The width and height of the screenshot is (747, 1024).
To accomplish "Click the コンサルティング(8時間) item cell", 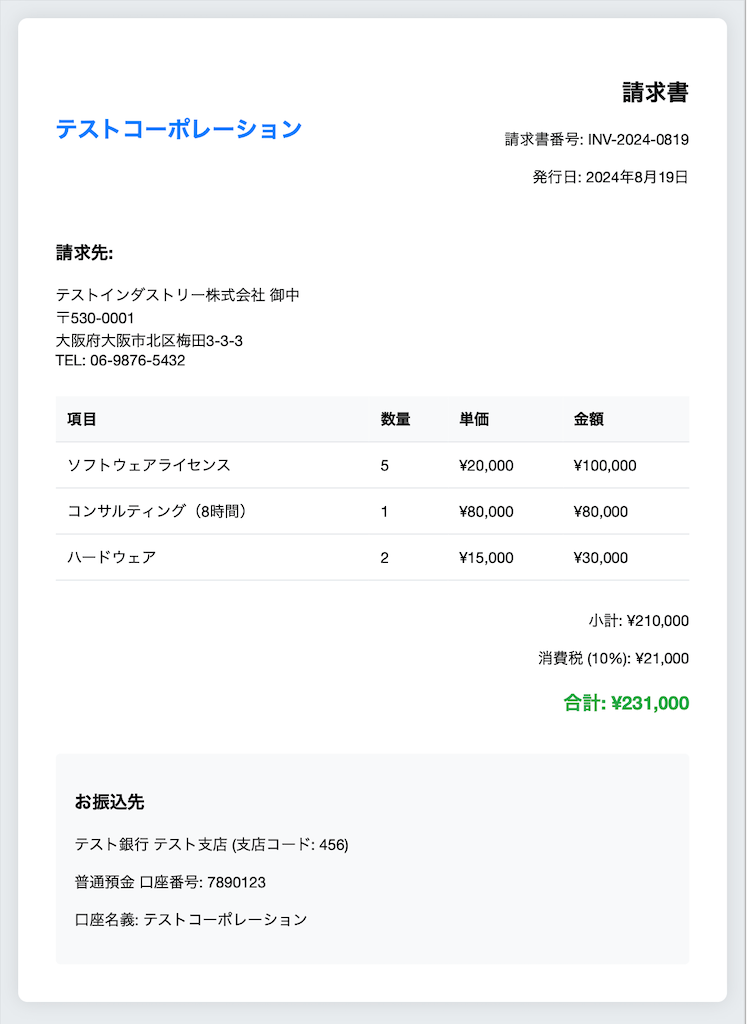I will [x=157, y=511].
